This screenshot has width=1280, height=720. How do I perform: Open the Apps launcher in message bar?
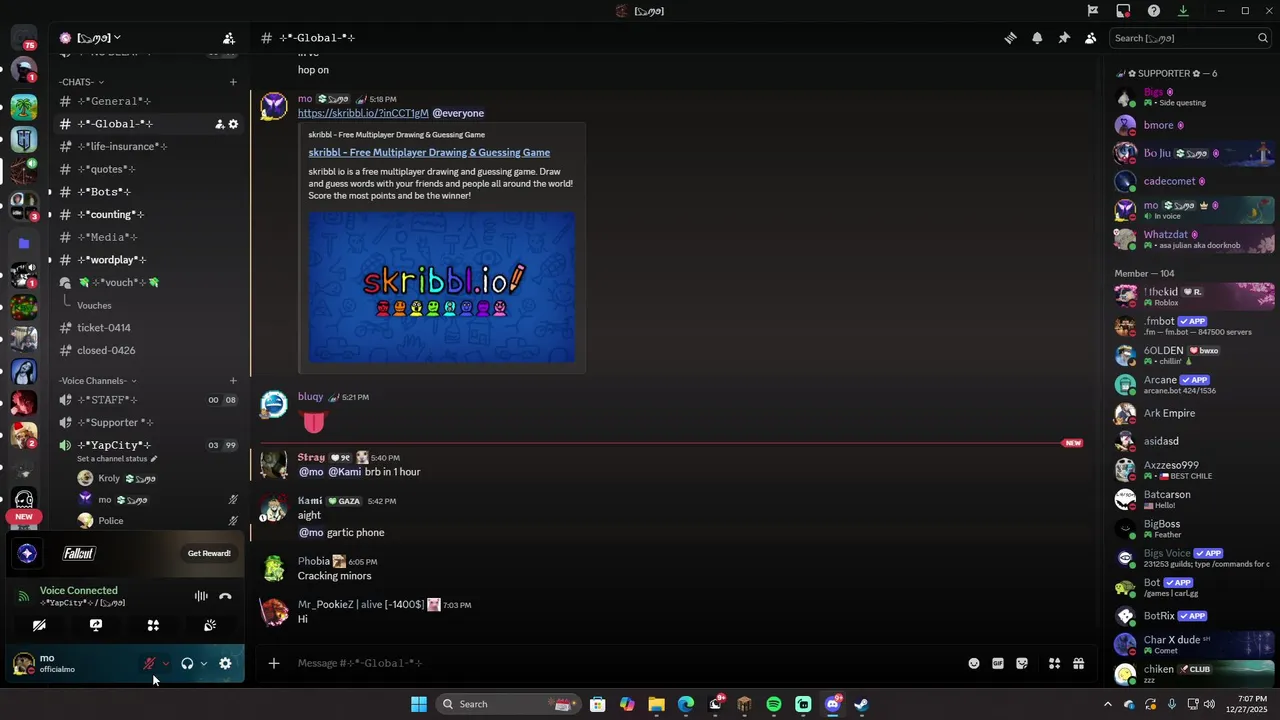pyautogui.click(x=1054, y=663)
